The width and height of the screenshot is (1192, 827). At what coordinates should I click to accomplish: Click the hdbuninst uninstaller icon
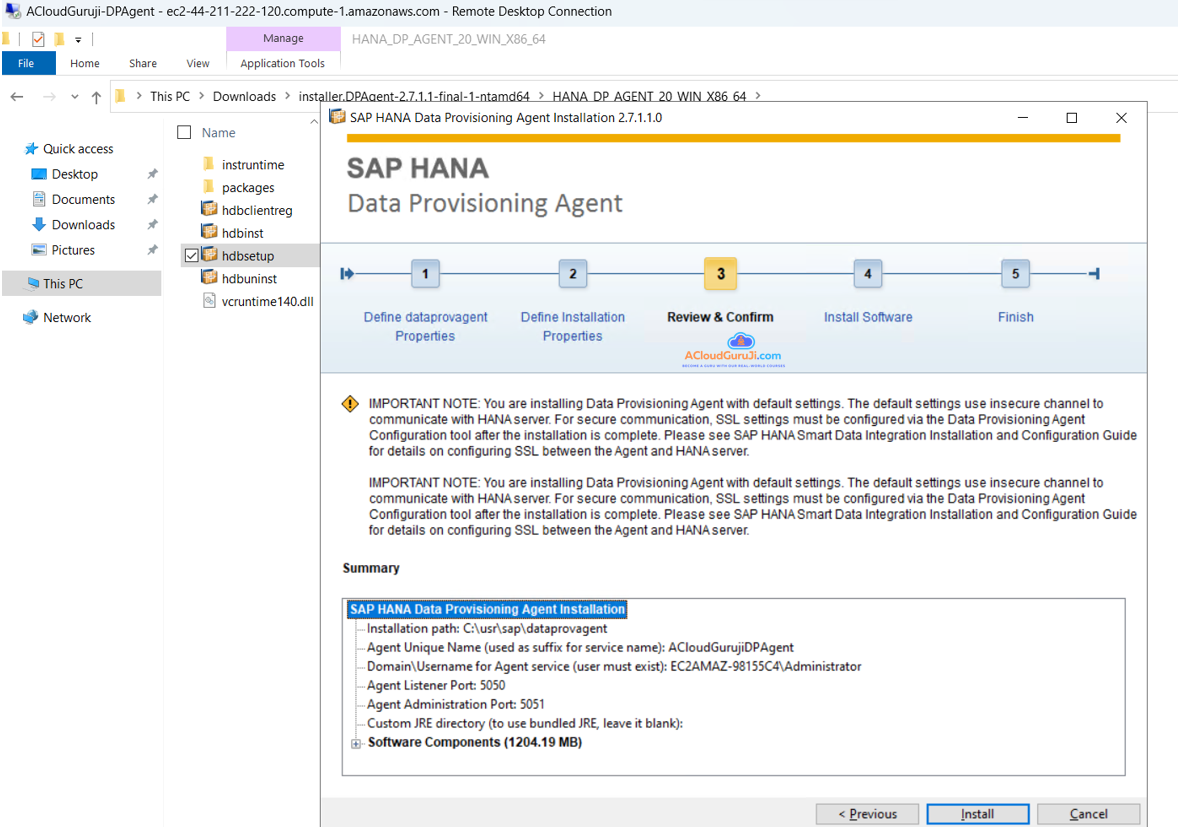pos(209,278)
